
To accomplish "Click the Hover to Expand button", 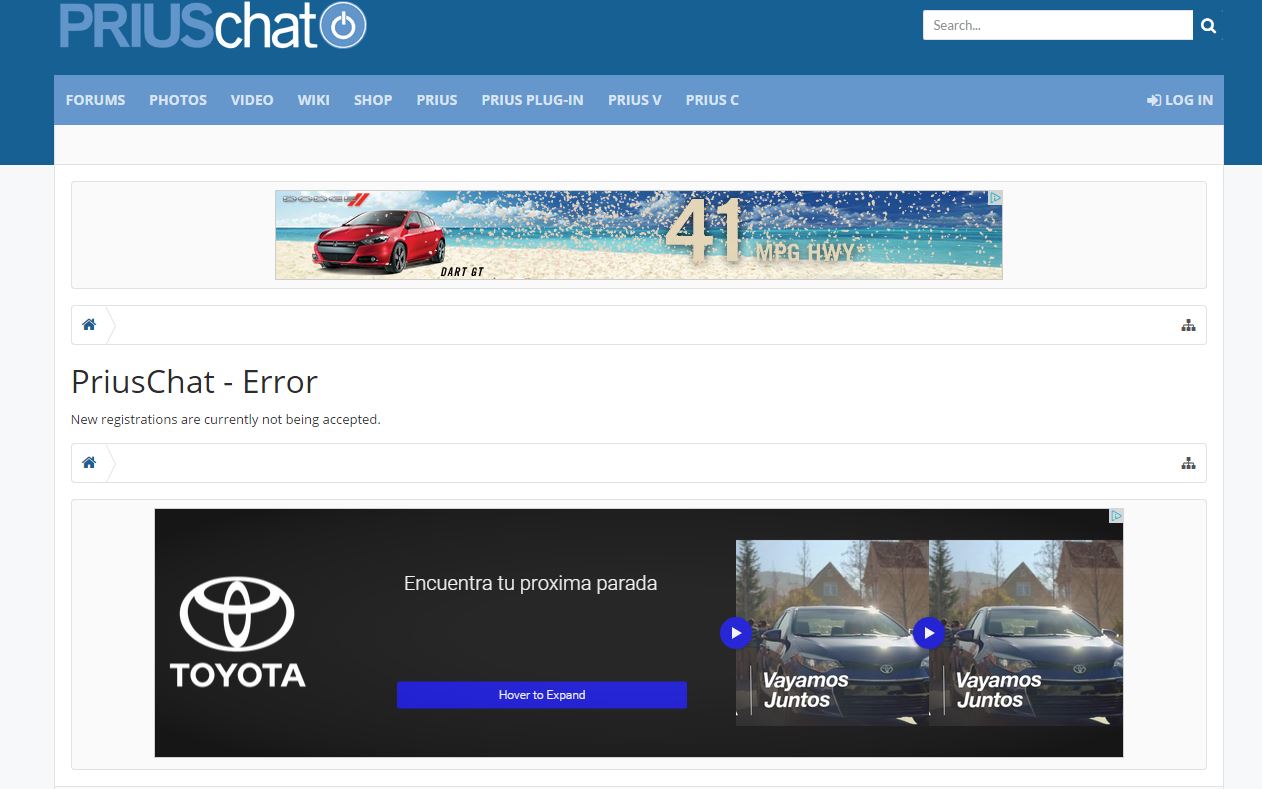I will coord(542,695).
